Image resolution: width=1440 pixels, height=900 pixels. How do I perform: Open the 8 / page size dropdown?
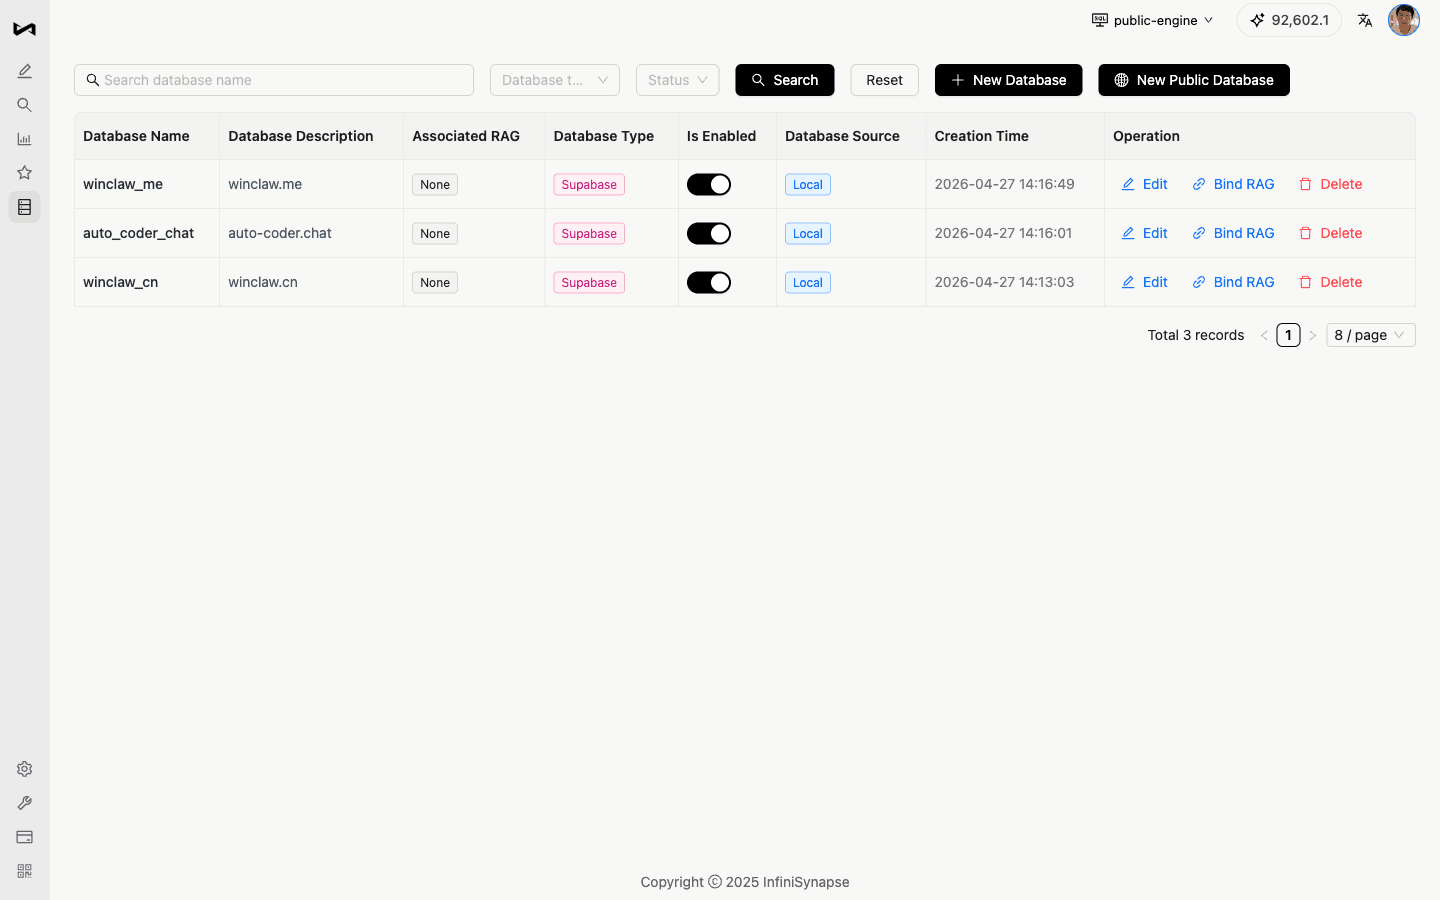point(1370,335)
